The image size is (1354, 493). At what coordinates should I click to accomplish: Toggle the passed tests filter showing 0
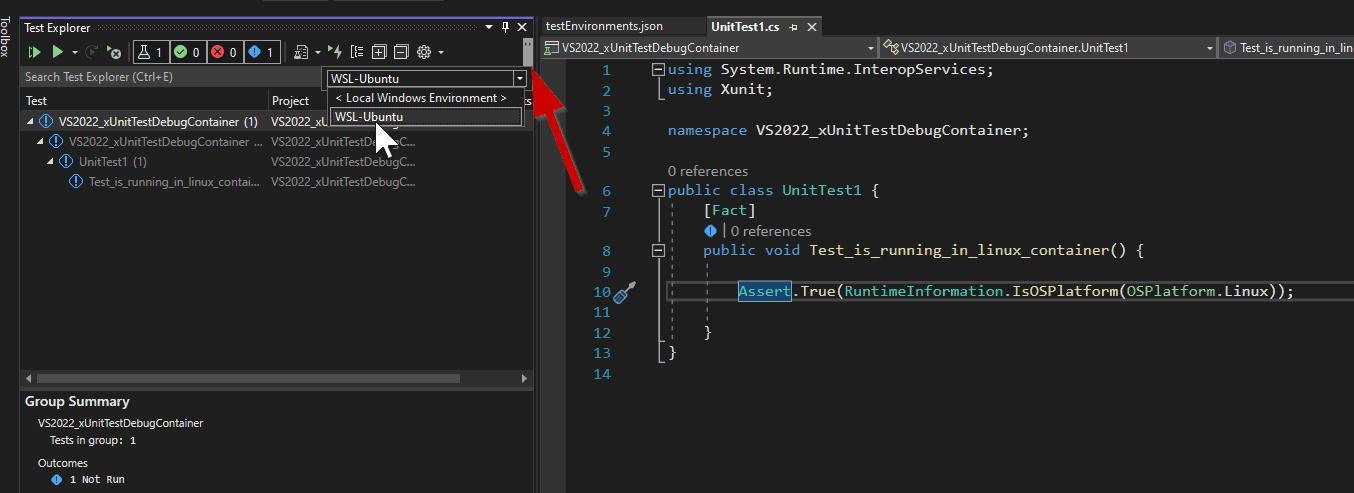[x=186, y=52]
